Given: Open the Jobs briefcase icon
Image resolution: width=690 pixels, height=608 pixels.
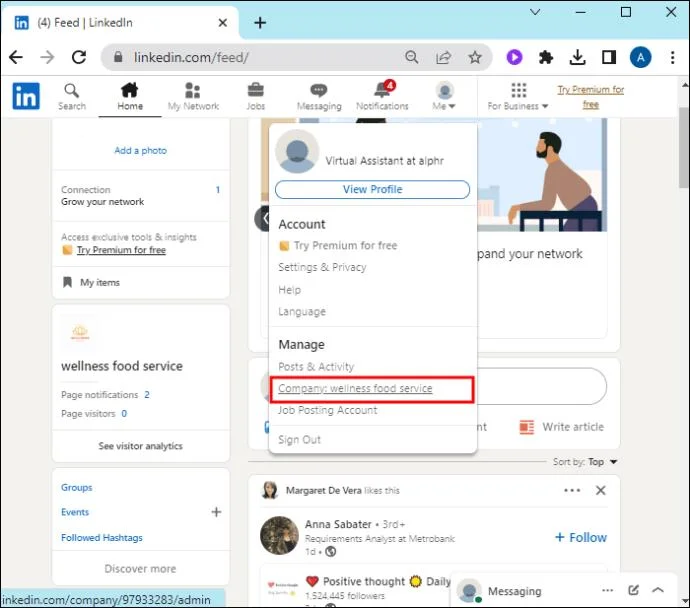Looking at the screenshot, I should (255, 90).
